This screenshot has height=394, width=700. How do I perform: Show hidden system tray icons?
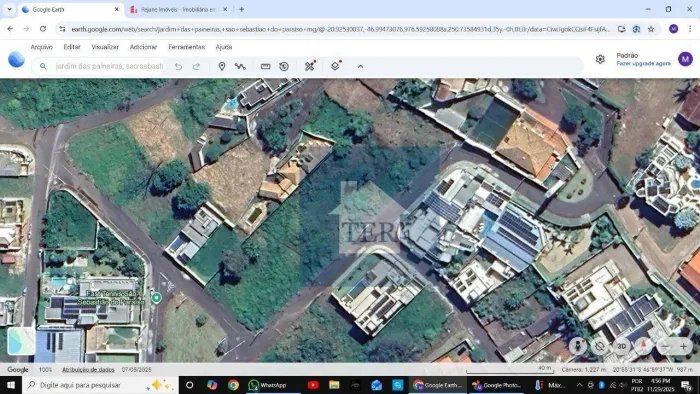coord(579,385)
